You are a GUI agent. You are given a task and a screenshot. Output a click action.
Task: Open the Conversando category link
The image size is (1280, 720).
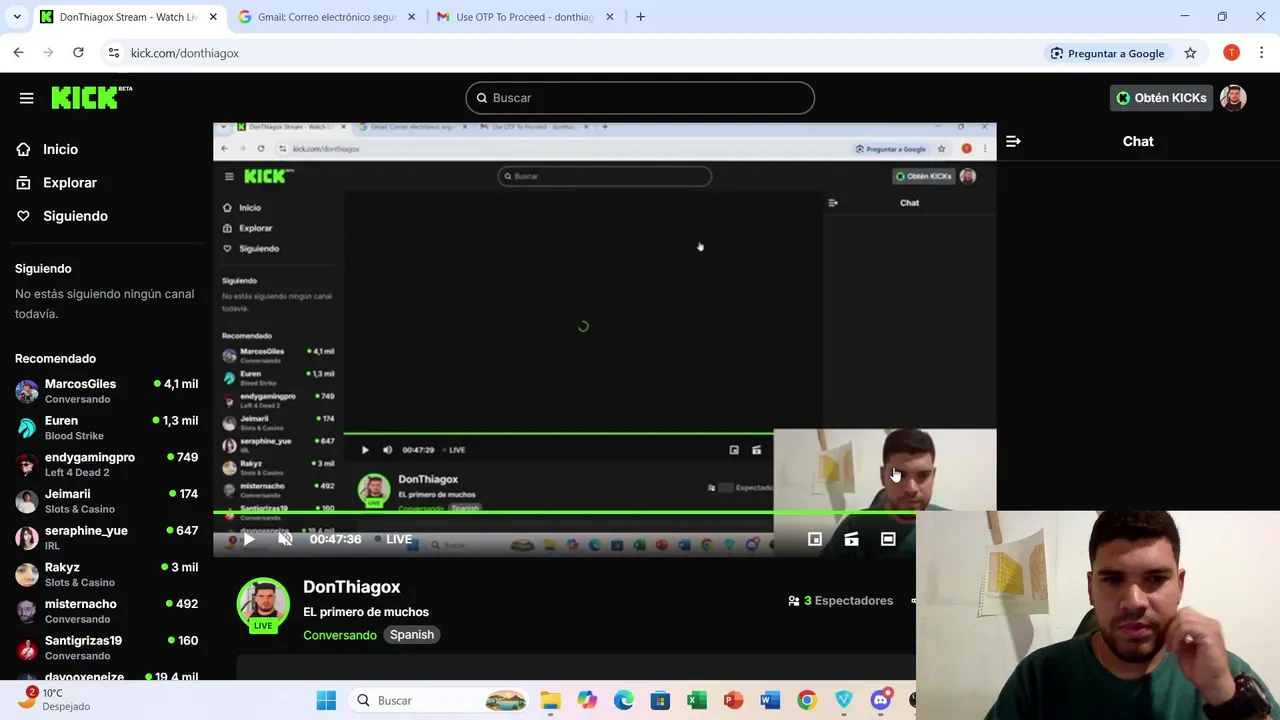[340, 635]
